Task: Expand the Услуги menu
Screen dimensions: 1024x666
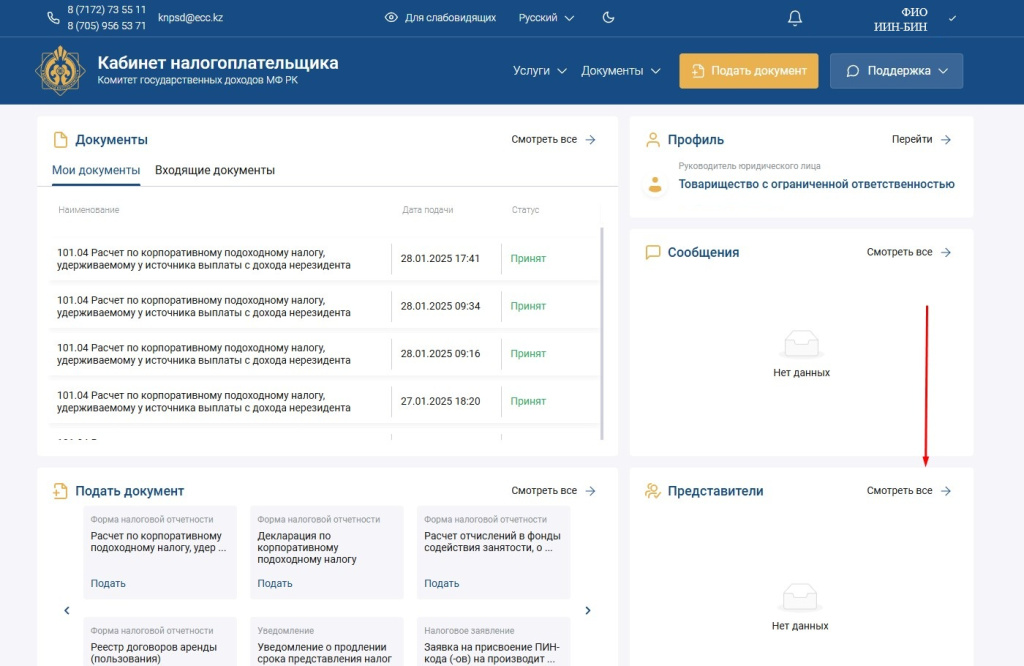Action: tap(538, 71)
